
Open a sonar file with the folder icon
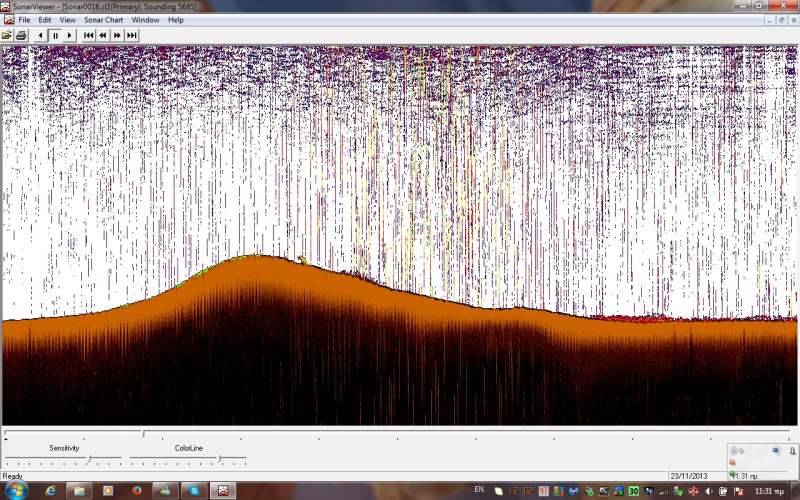(x=7, y=35)
